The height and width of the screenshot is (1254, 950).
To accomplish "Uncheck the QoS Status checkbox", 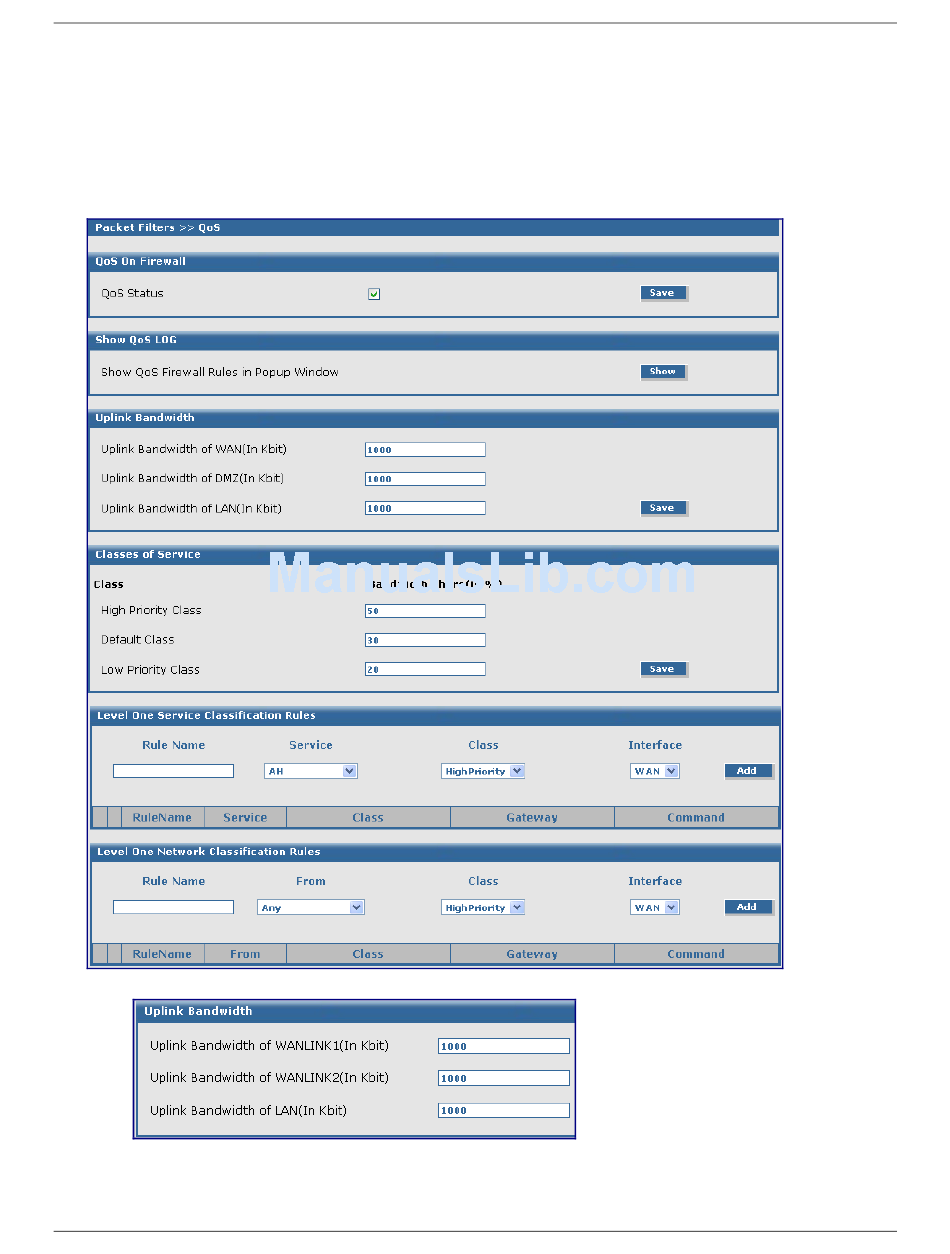I will point(374,294).
